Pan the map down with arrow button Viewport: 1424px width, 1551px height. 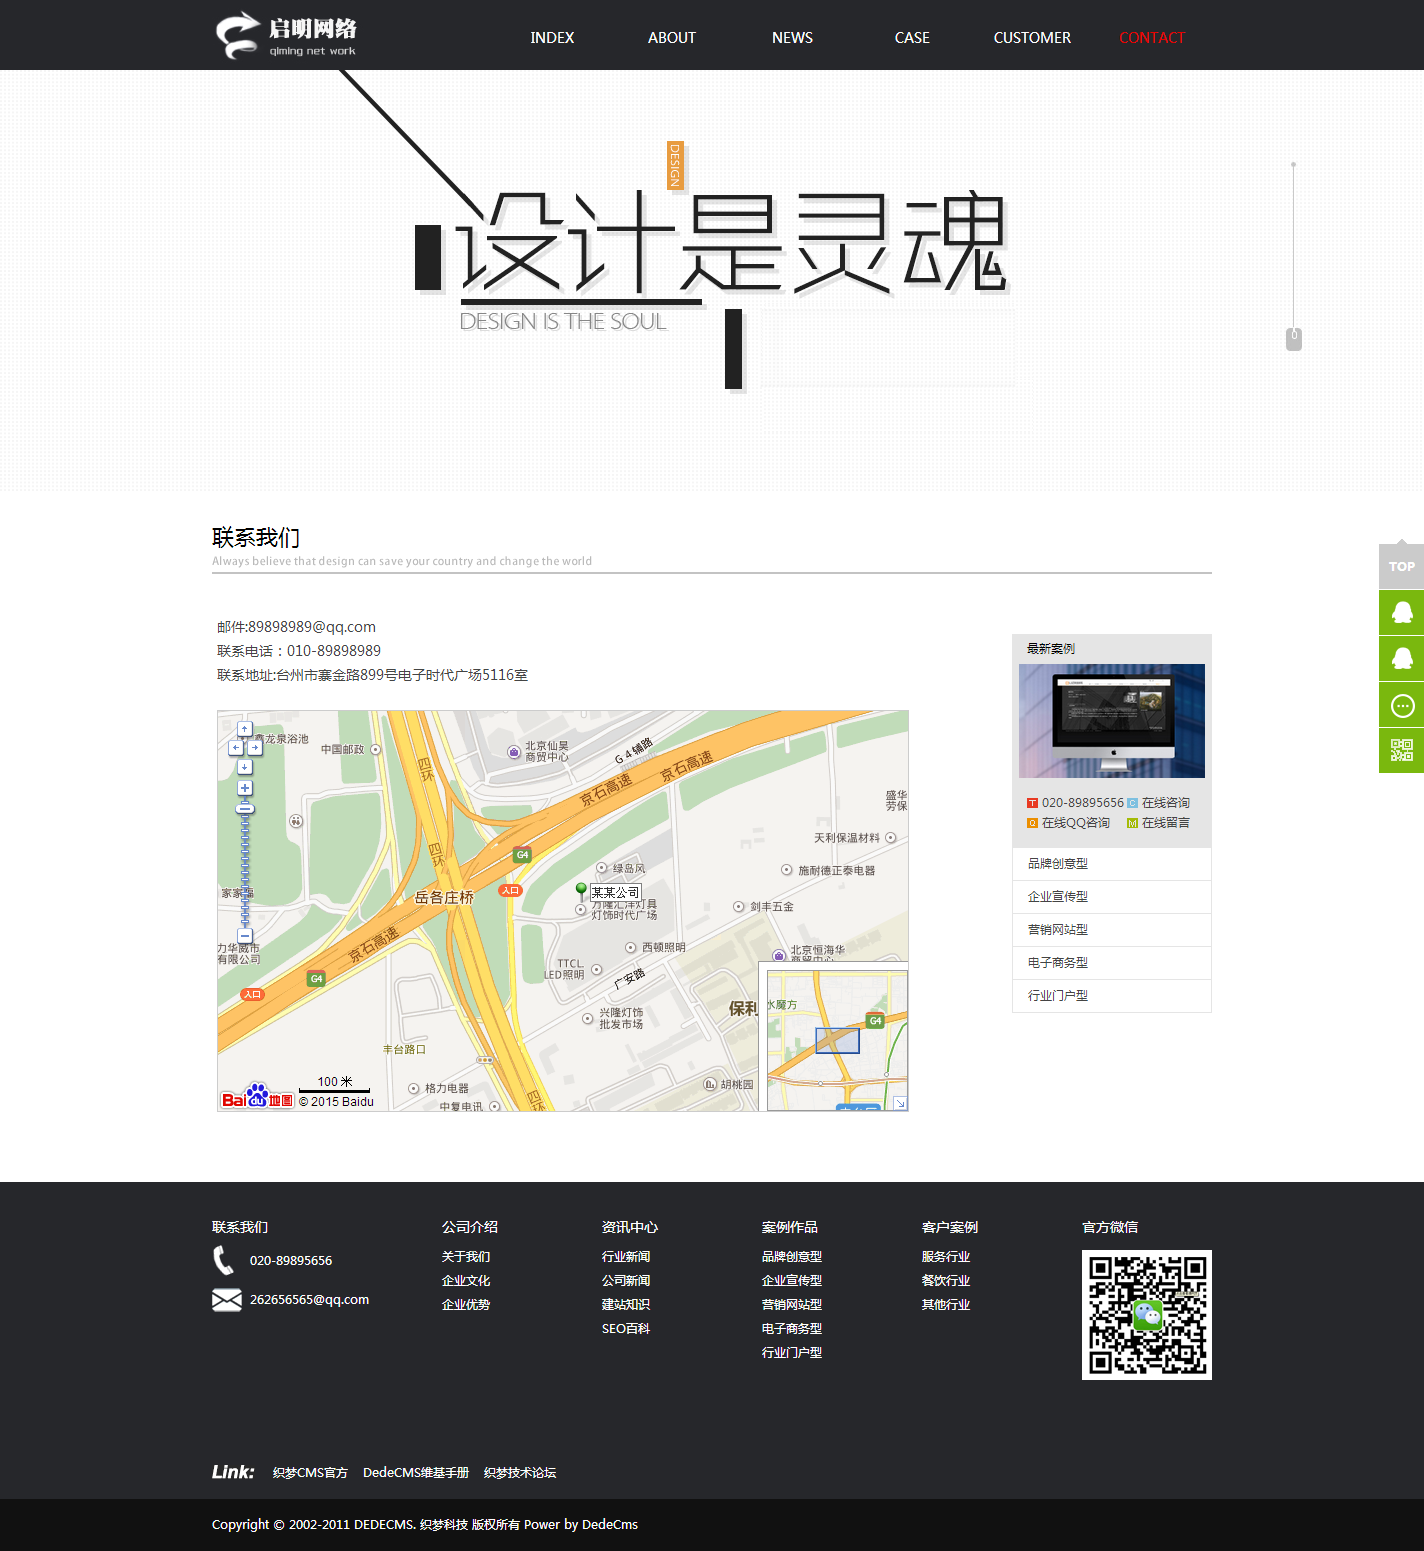coord(245,767)
